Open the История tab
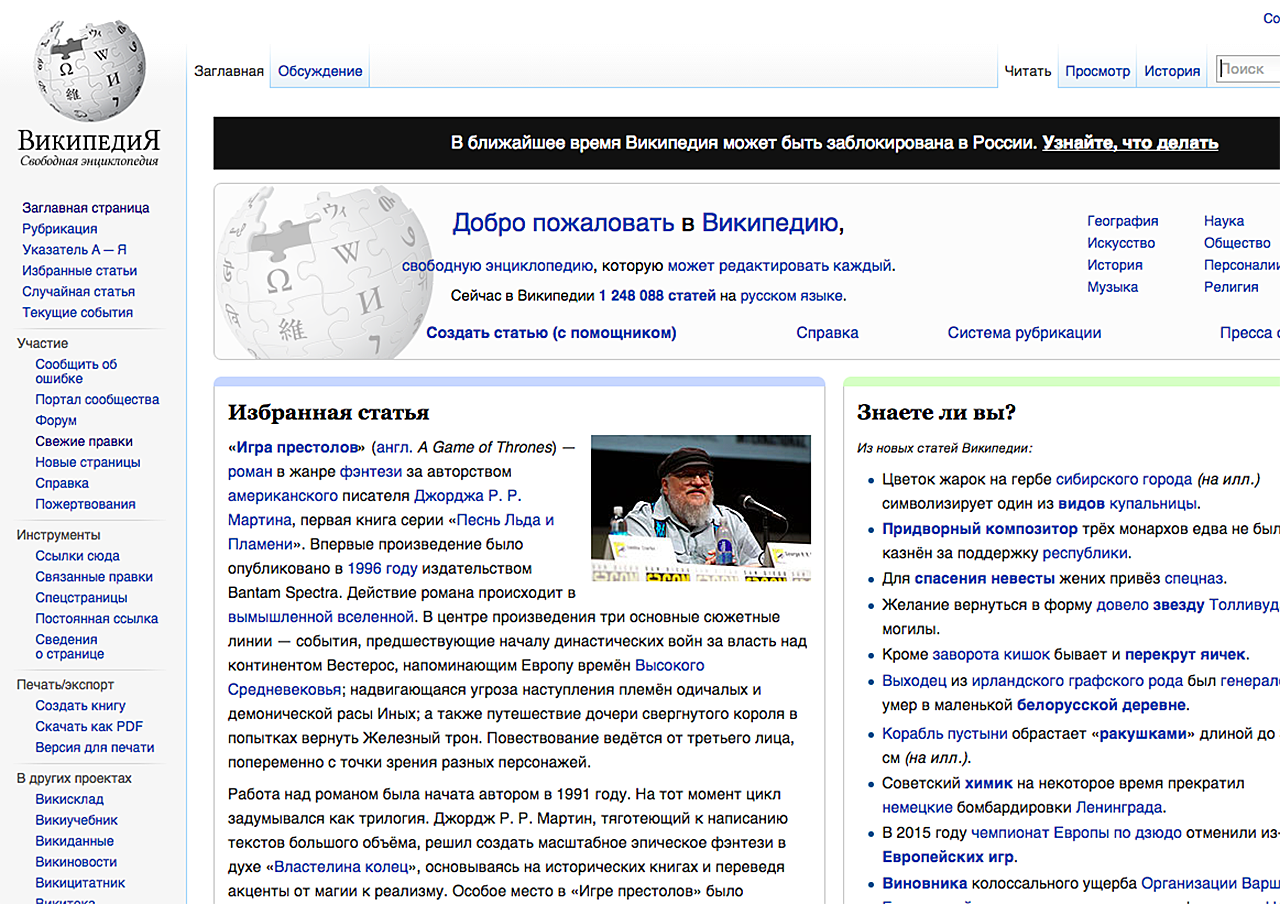This screenshot has height=904, width=1280. pyautogui.click(x=1172, y=71)
